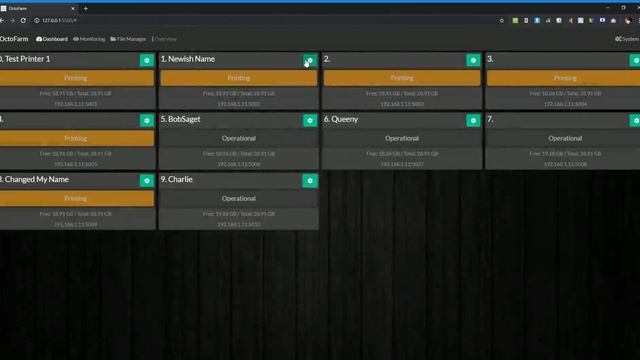This screenshot has height=360, width=640.
Task: Click the "6. Queeny" title
Action: 341,119
